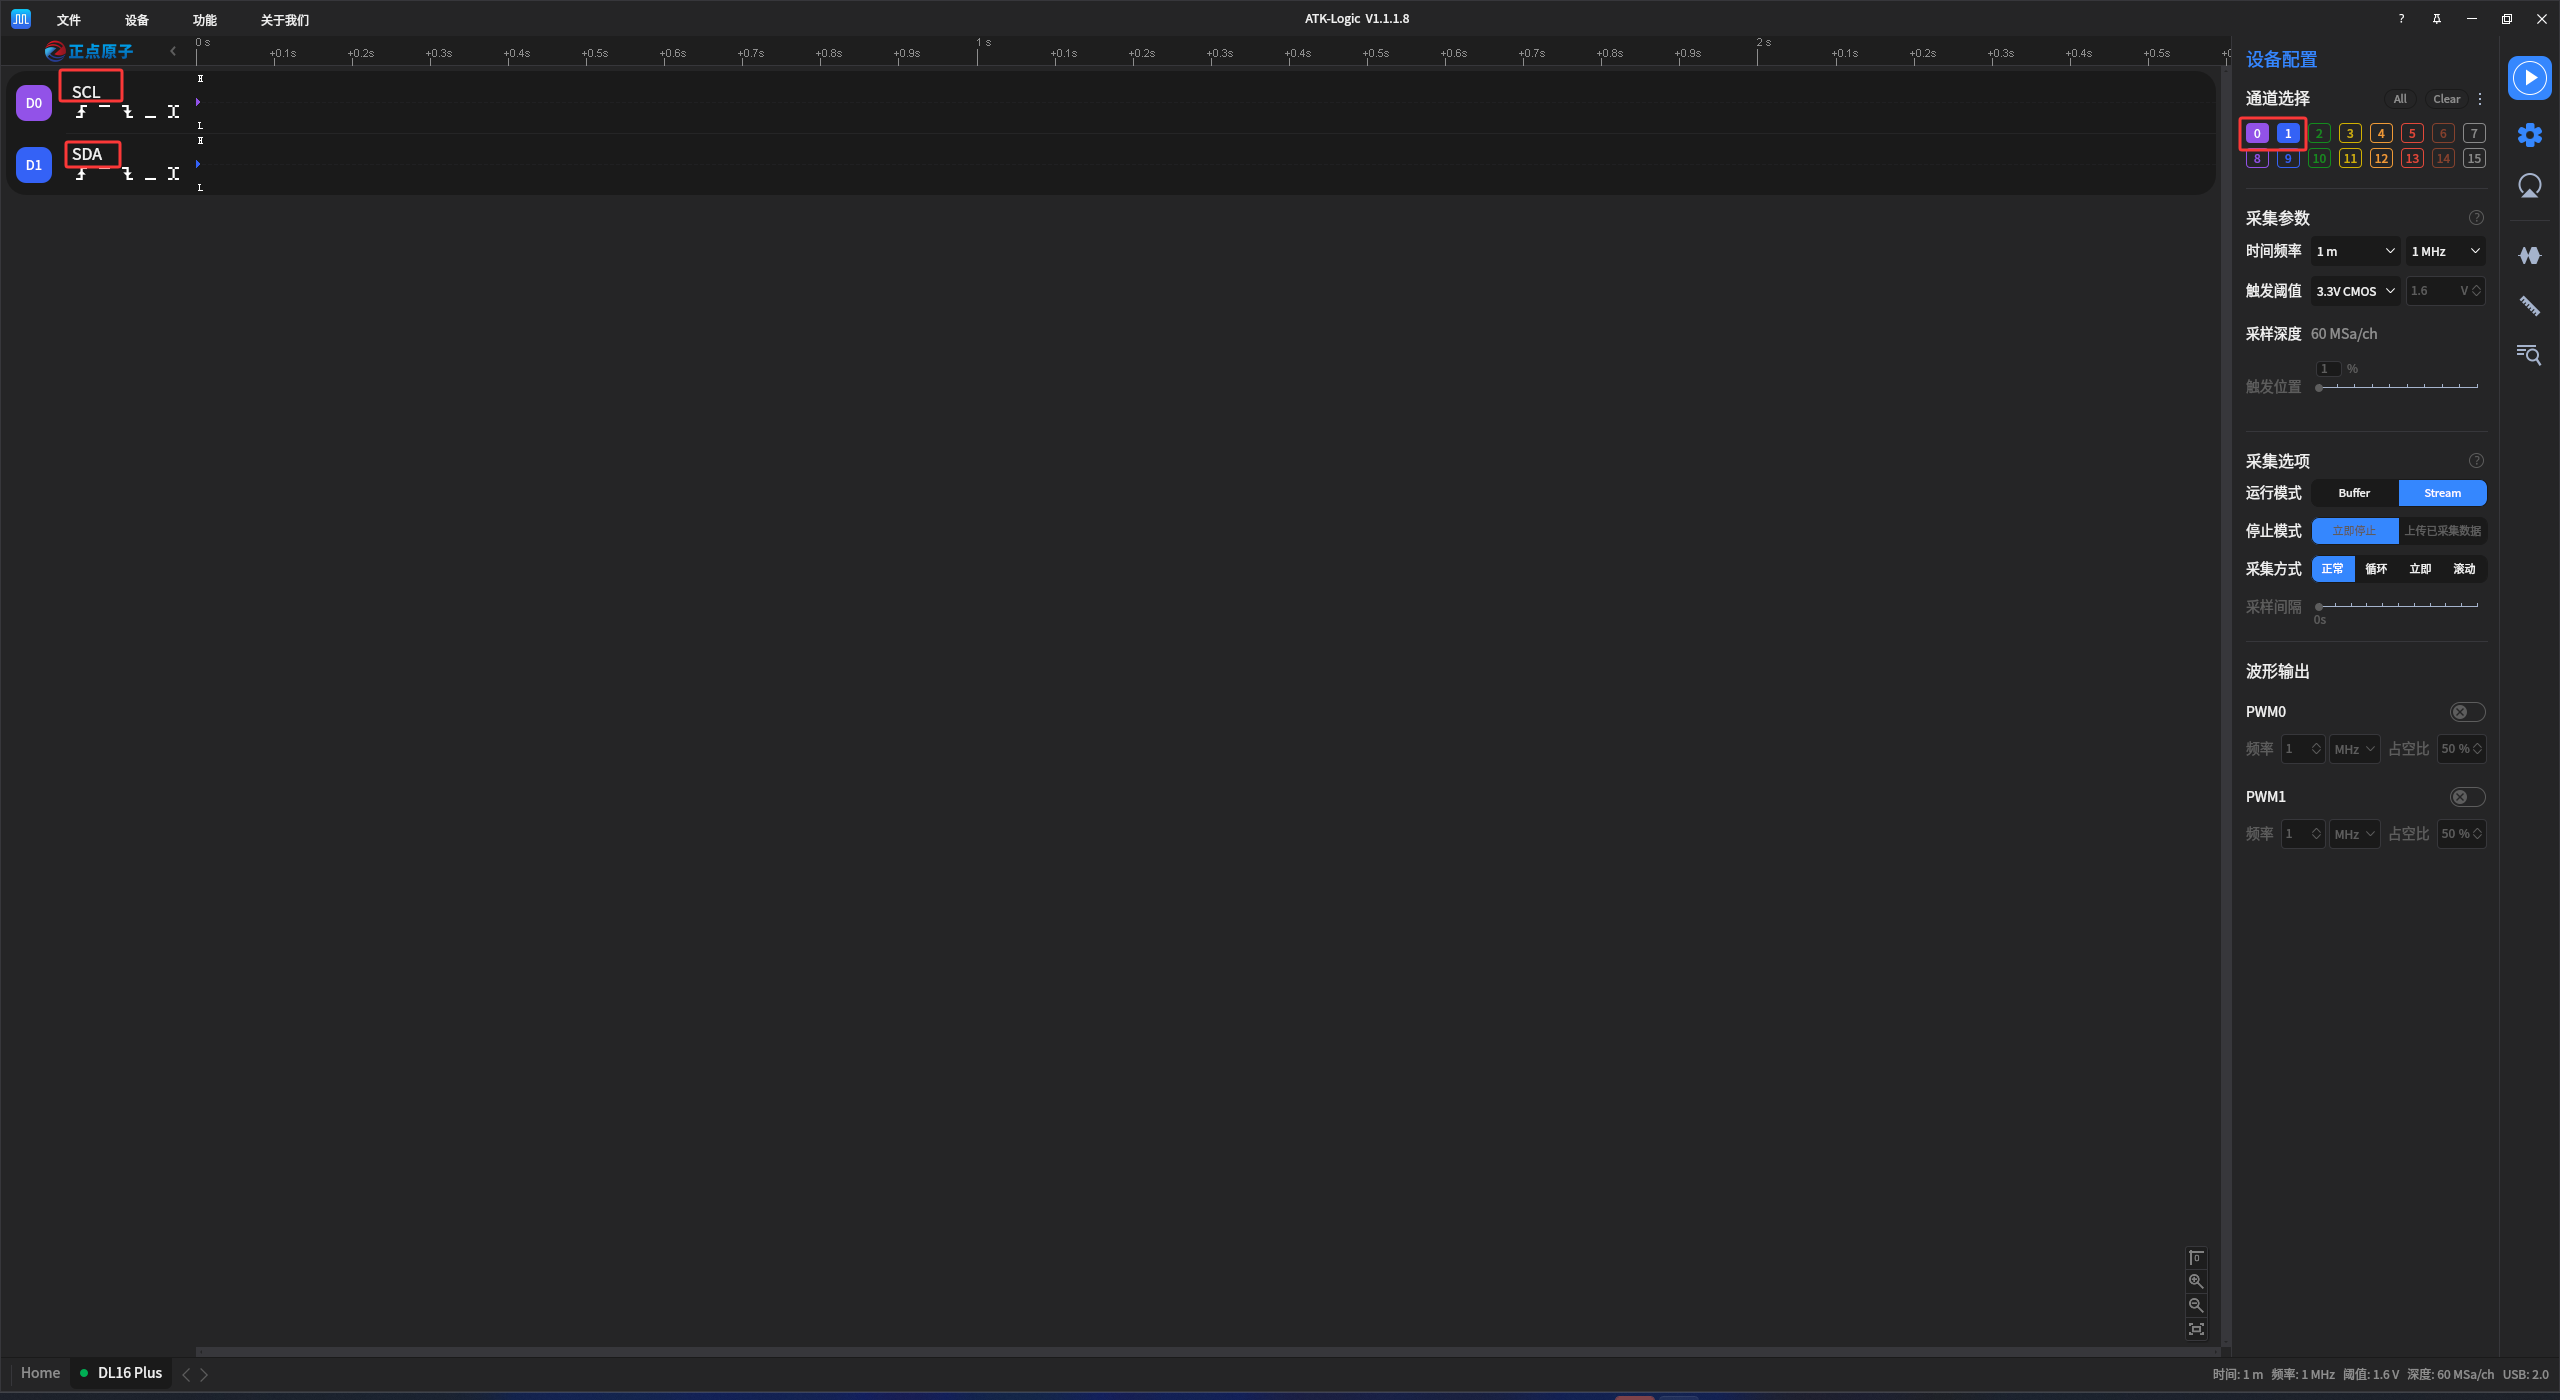The width and height of the screenshot is (2560, 1400).
Task: Turn on PWM0 waveform output switch
Action: [x=2467, y=712]
